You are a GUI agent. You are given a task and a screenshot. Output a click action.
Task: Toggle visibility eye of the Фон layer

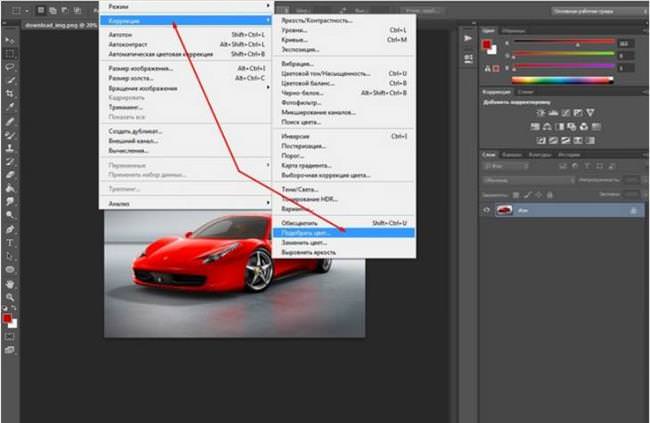(x=487, y=210)
